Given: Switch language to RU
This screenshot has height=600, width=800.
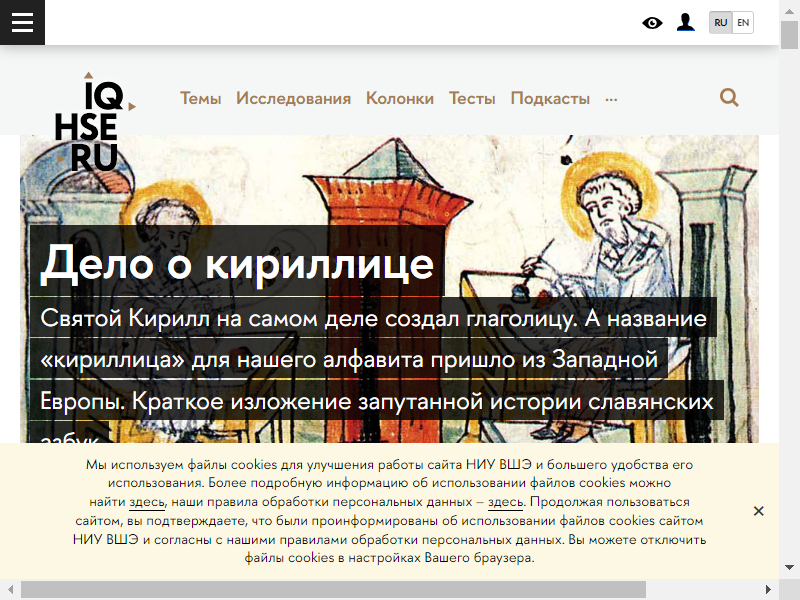Looking at the screenshot, I should (x=720, y=22).
